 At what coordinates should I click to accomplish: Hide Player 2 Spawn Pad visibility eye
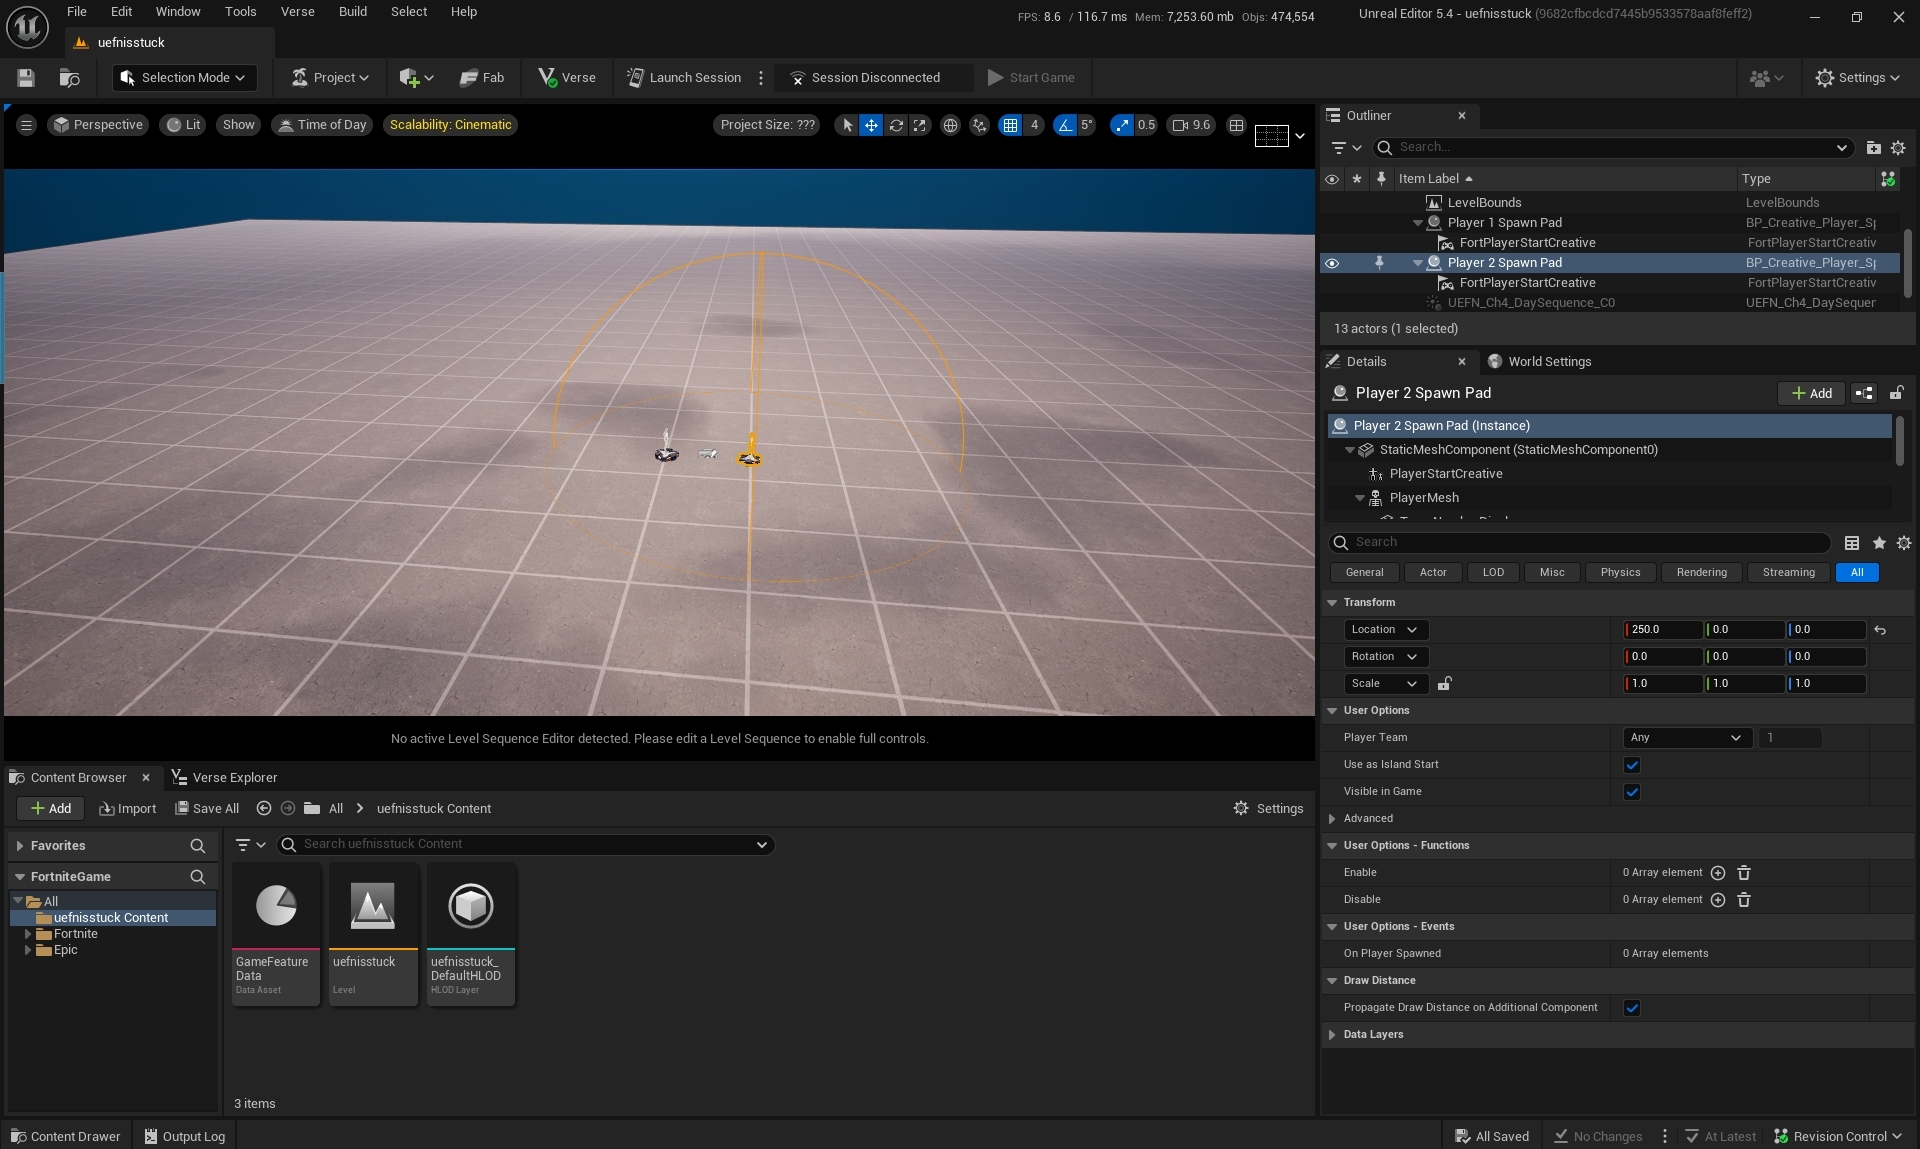coord(1332,263)
